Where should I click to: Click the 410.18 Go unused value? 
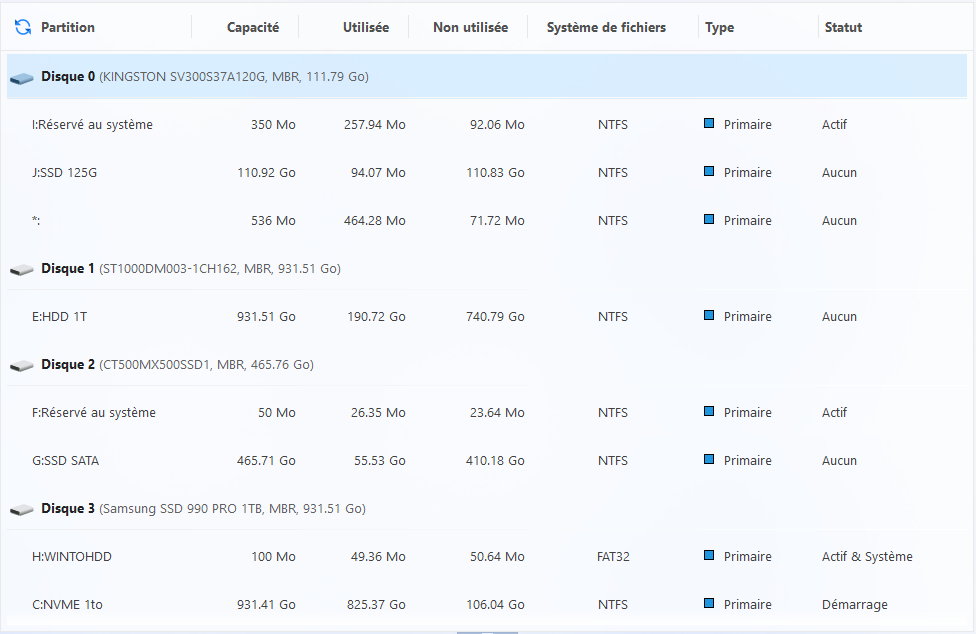tap(495, 461)
